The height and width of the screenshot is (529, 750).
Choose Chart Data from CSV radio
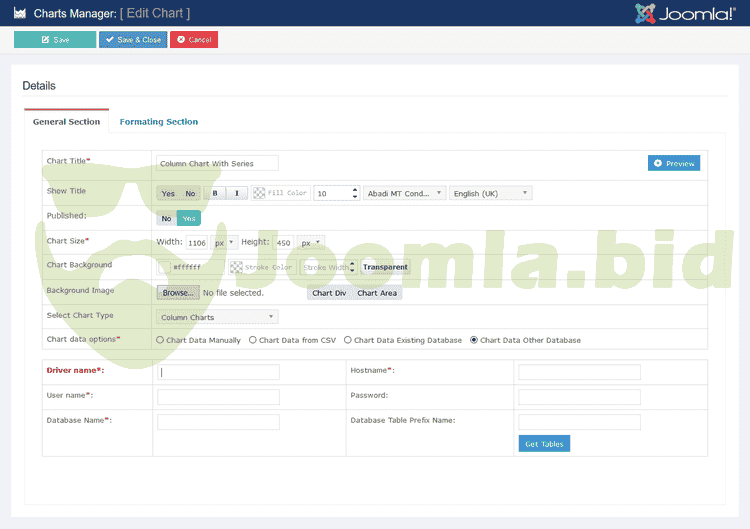pyautogui.click(x=252, y=340)
